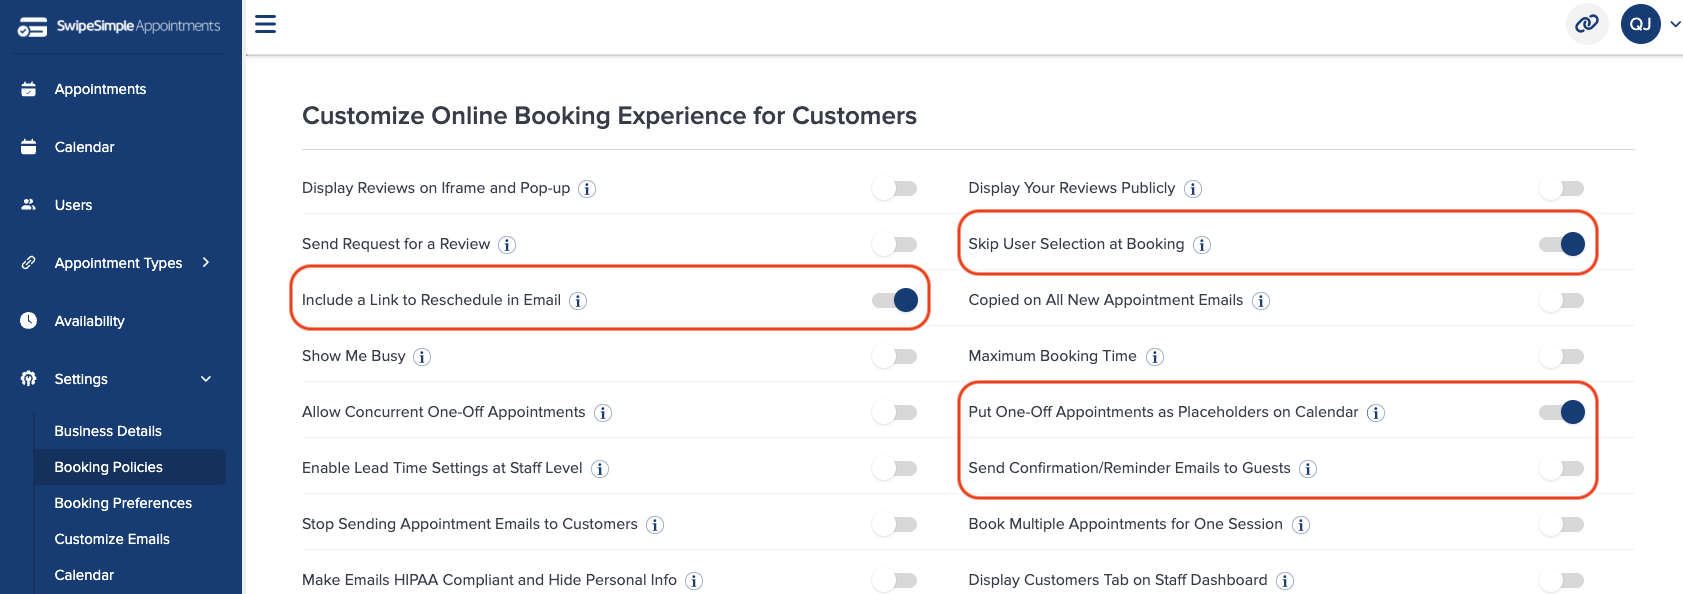Screen dimensions: 1683x594
Task: Click info icon for Send Confirmation/Reminder Emails
Action: pos(1308,469)
